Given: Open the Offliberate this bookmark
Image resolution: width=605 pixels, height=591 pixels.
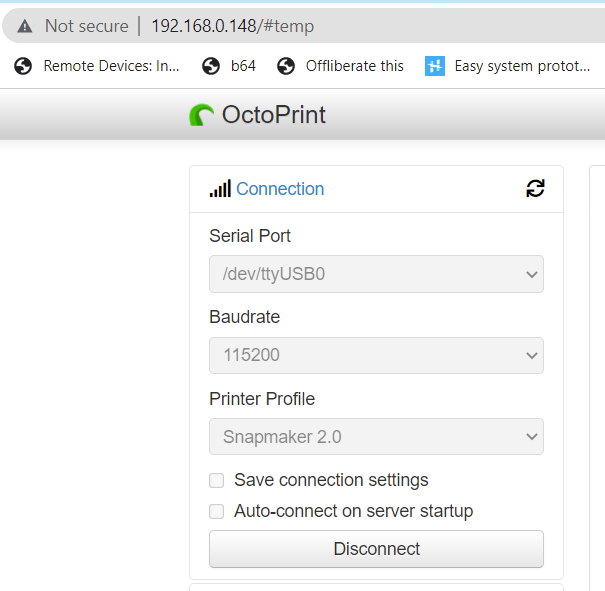Looking at the screenshot, I should pyautogui.click(x=355, y=66).
